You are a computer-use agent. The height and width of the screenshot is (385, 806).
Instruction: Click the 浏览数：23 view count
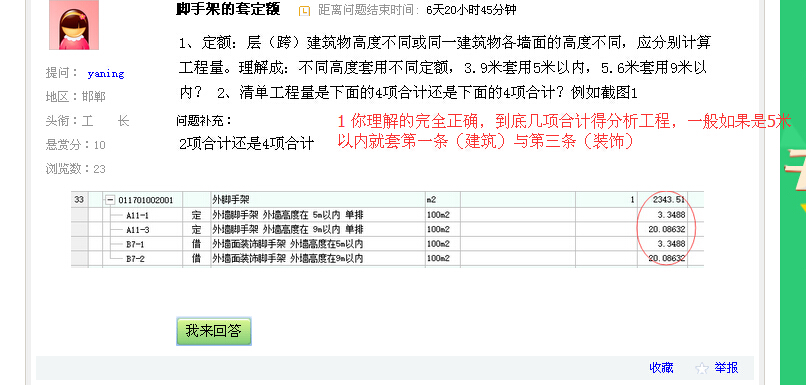click(76, 169)
